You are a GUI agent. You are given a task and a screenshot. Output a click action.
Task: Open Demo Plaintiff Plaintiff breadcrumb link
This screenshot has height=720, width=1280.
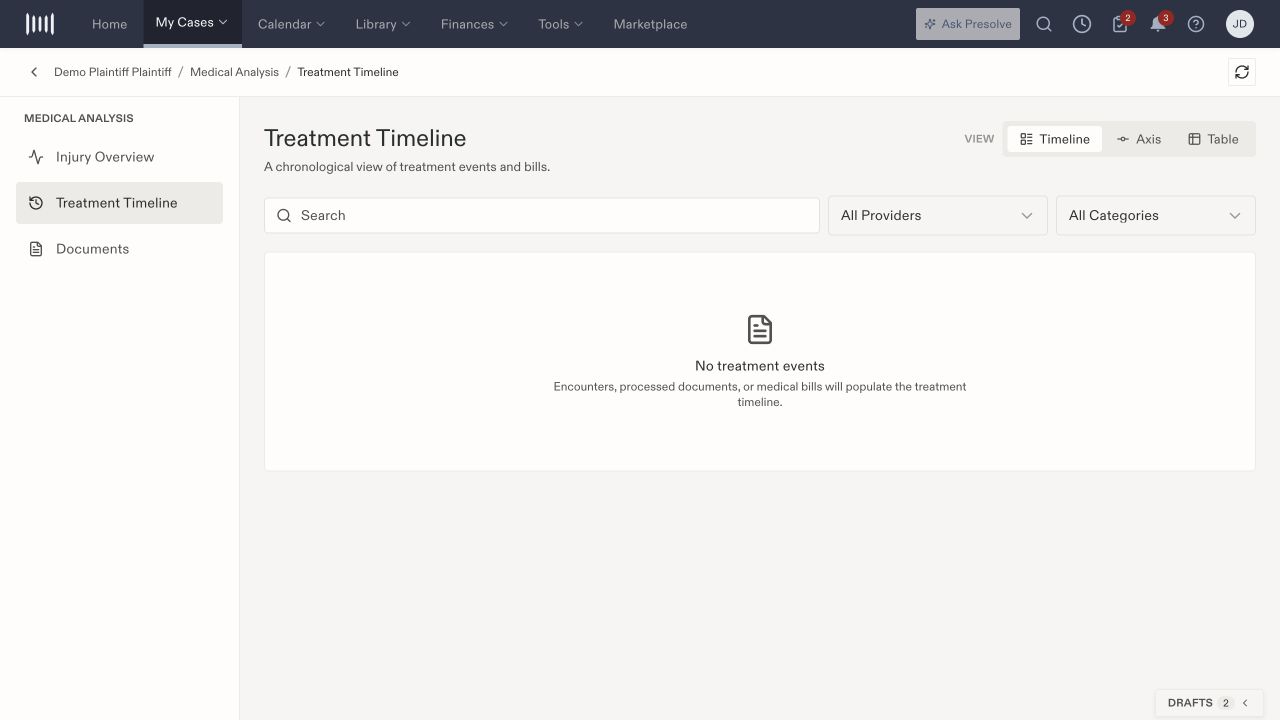113,72
